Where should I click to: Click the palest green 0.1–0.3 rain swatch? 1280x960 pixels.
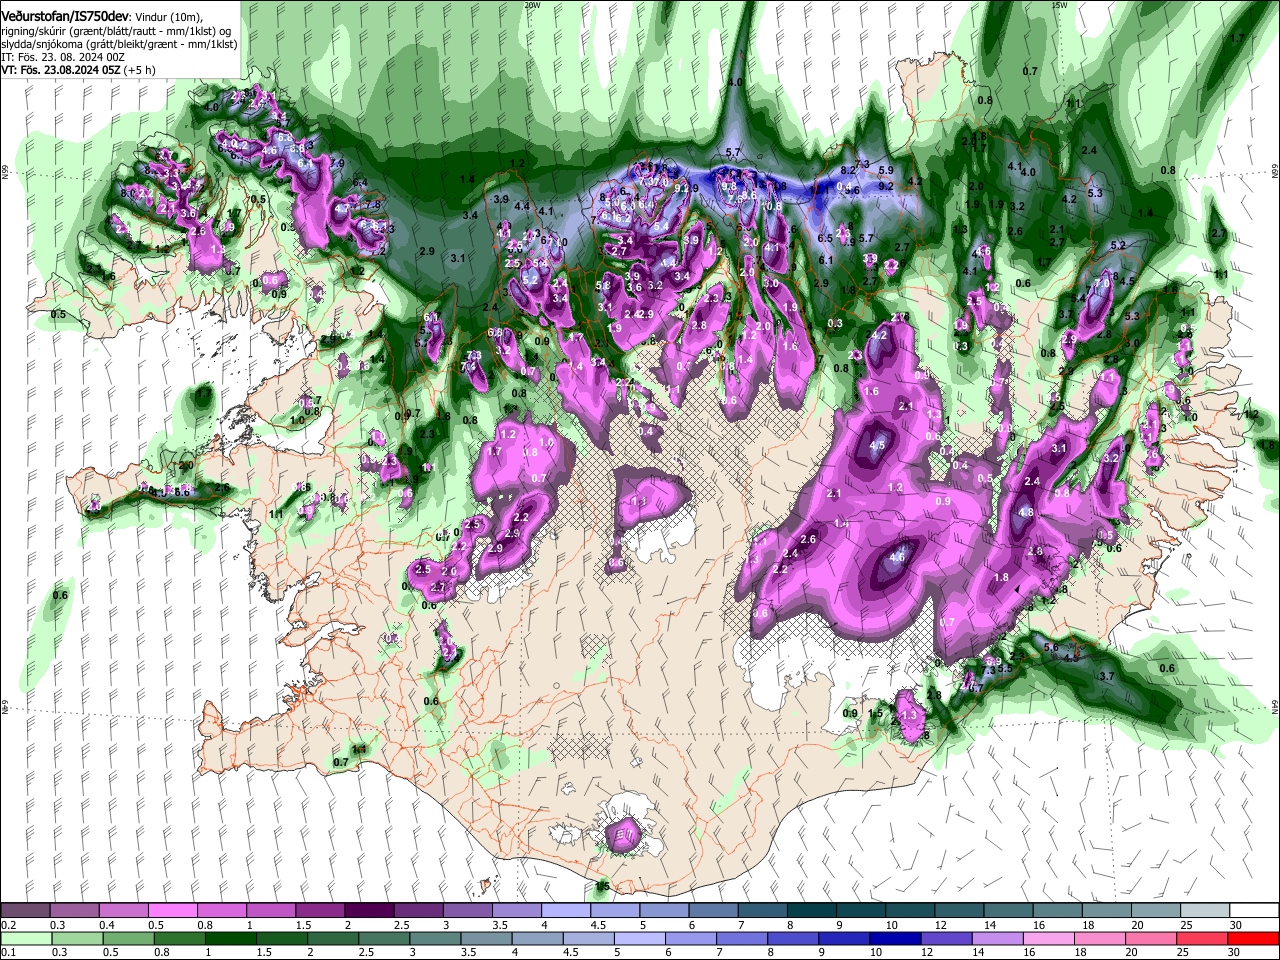pyautogui.click(x=25, y=939)
